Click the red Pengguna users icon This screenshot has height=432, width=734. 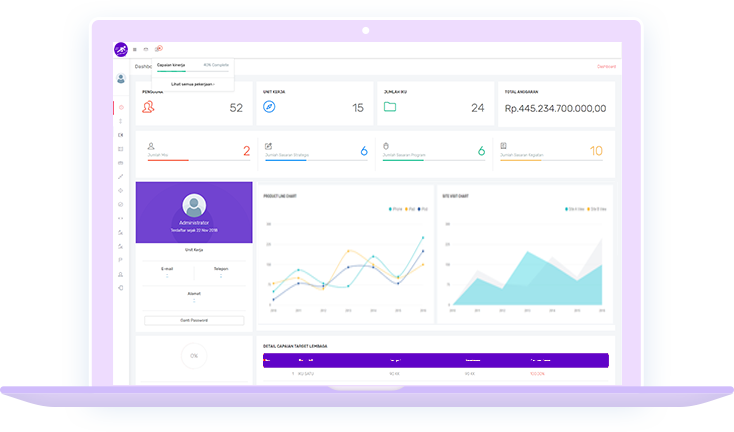point(149,107)
